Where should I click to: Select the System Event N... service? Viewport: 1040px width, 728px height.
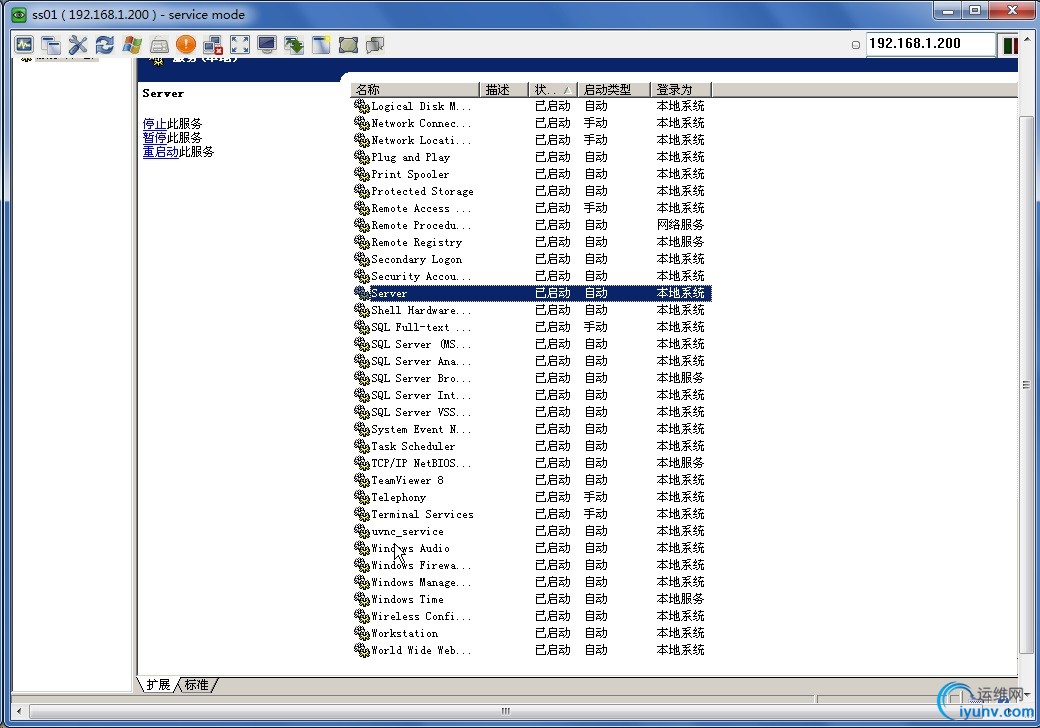click(x=531, y=430)
